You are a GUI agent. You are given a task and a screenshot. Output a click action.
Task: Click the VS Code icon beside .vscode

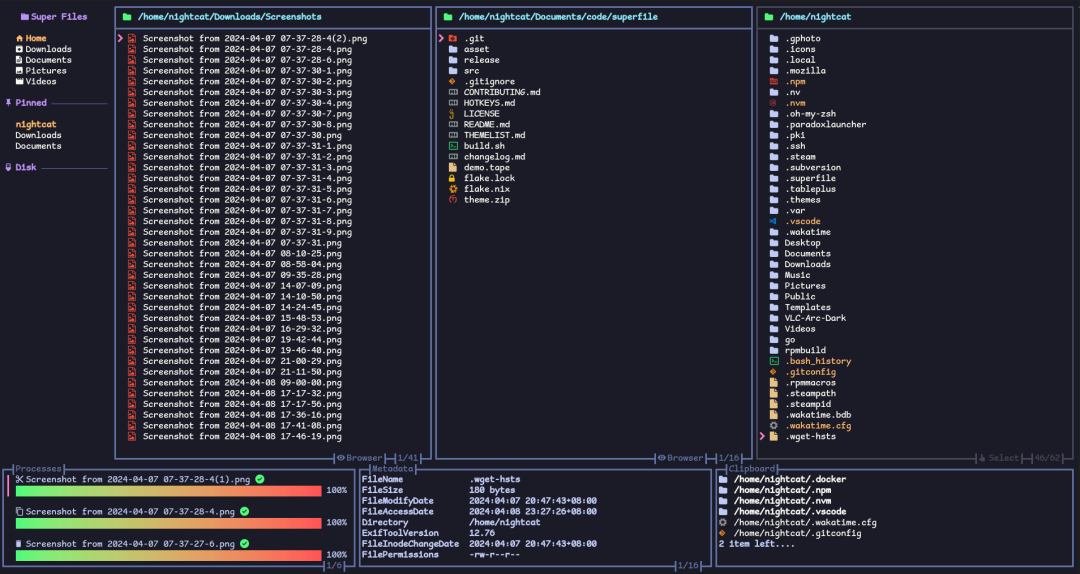(773, 221)
